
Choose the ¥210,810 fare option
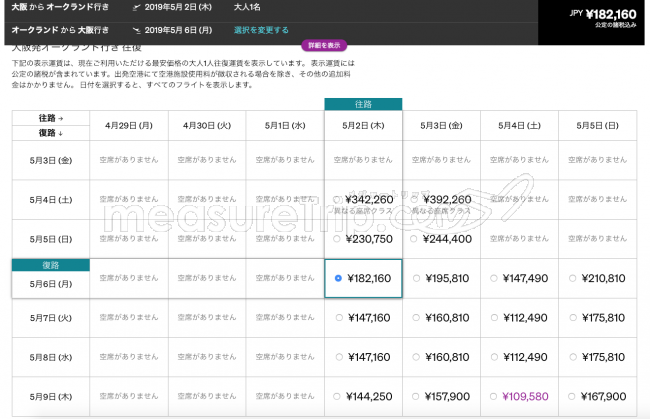point(572,279)
